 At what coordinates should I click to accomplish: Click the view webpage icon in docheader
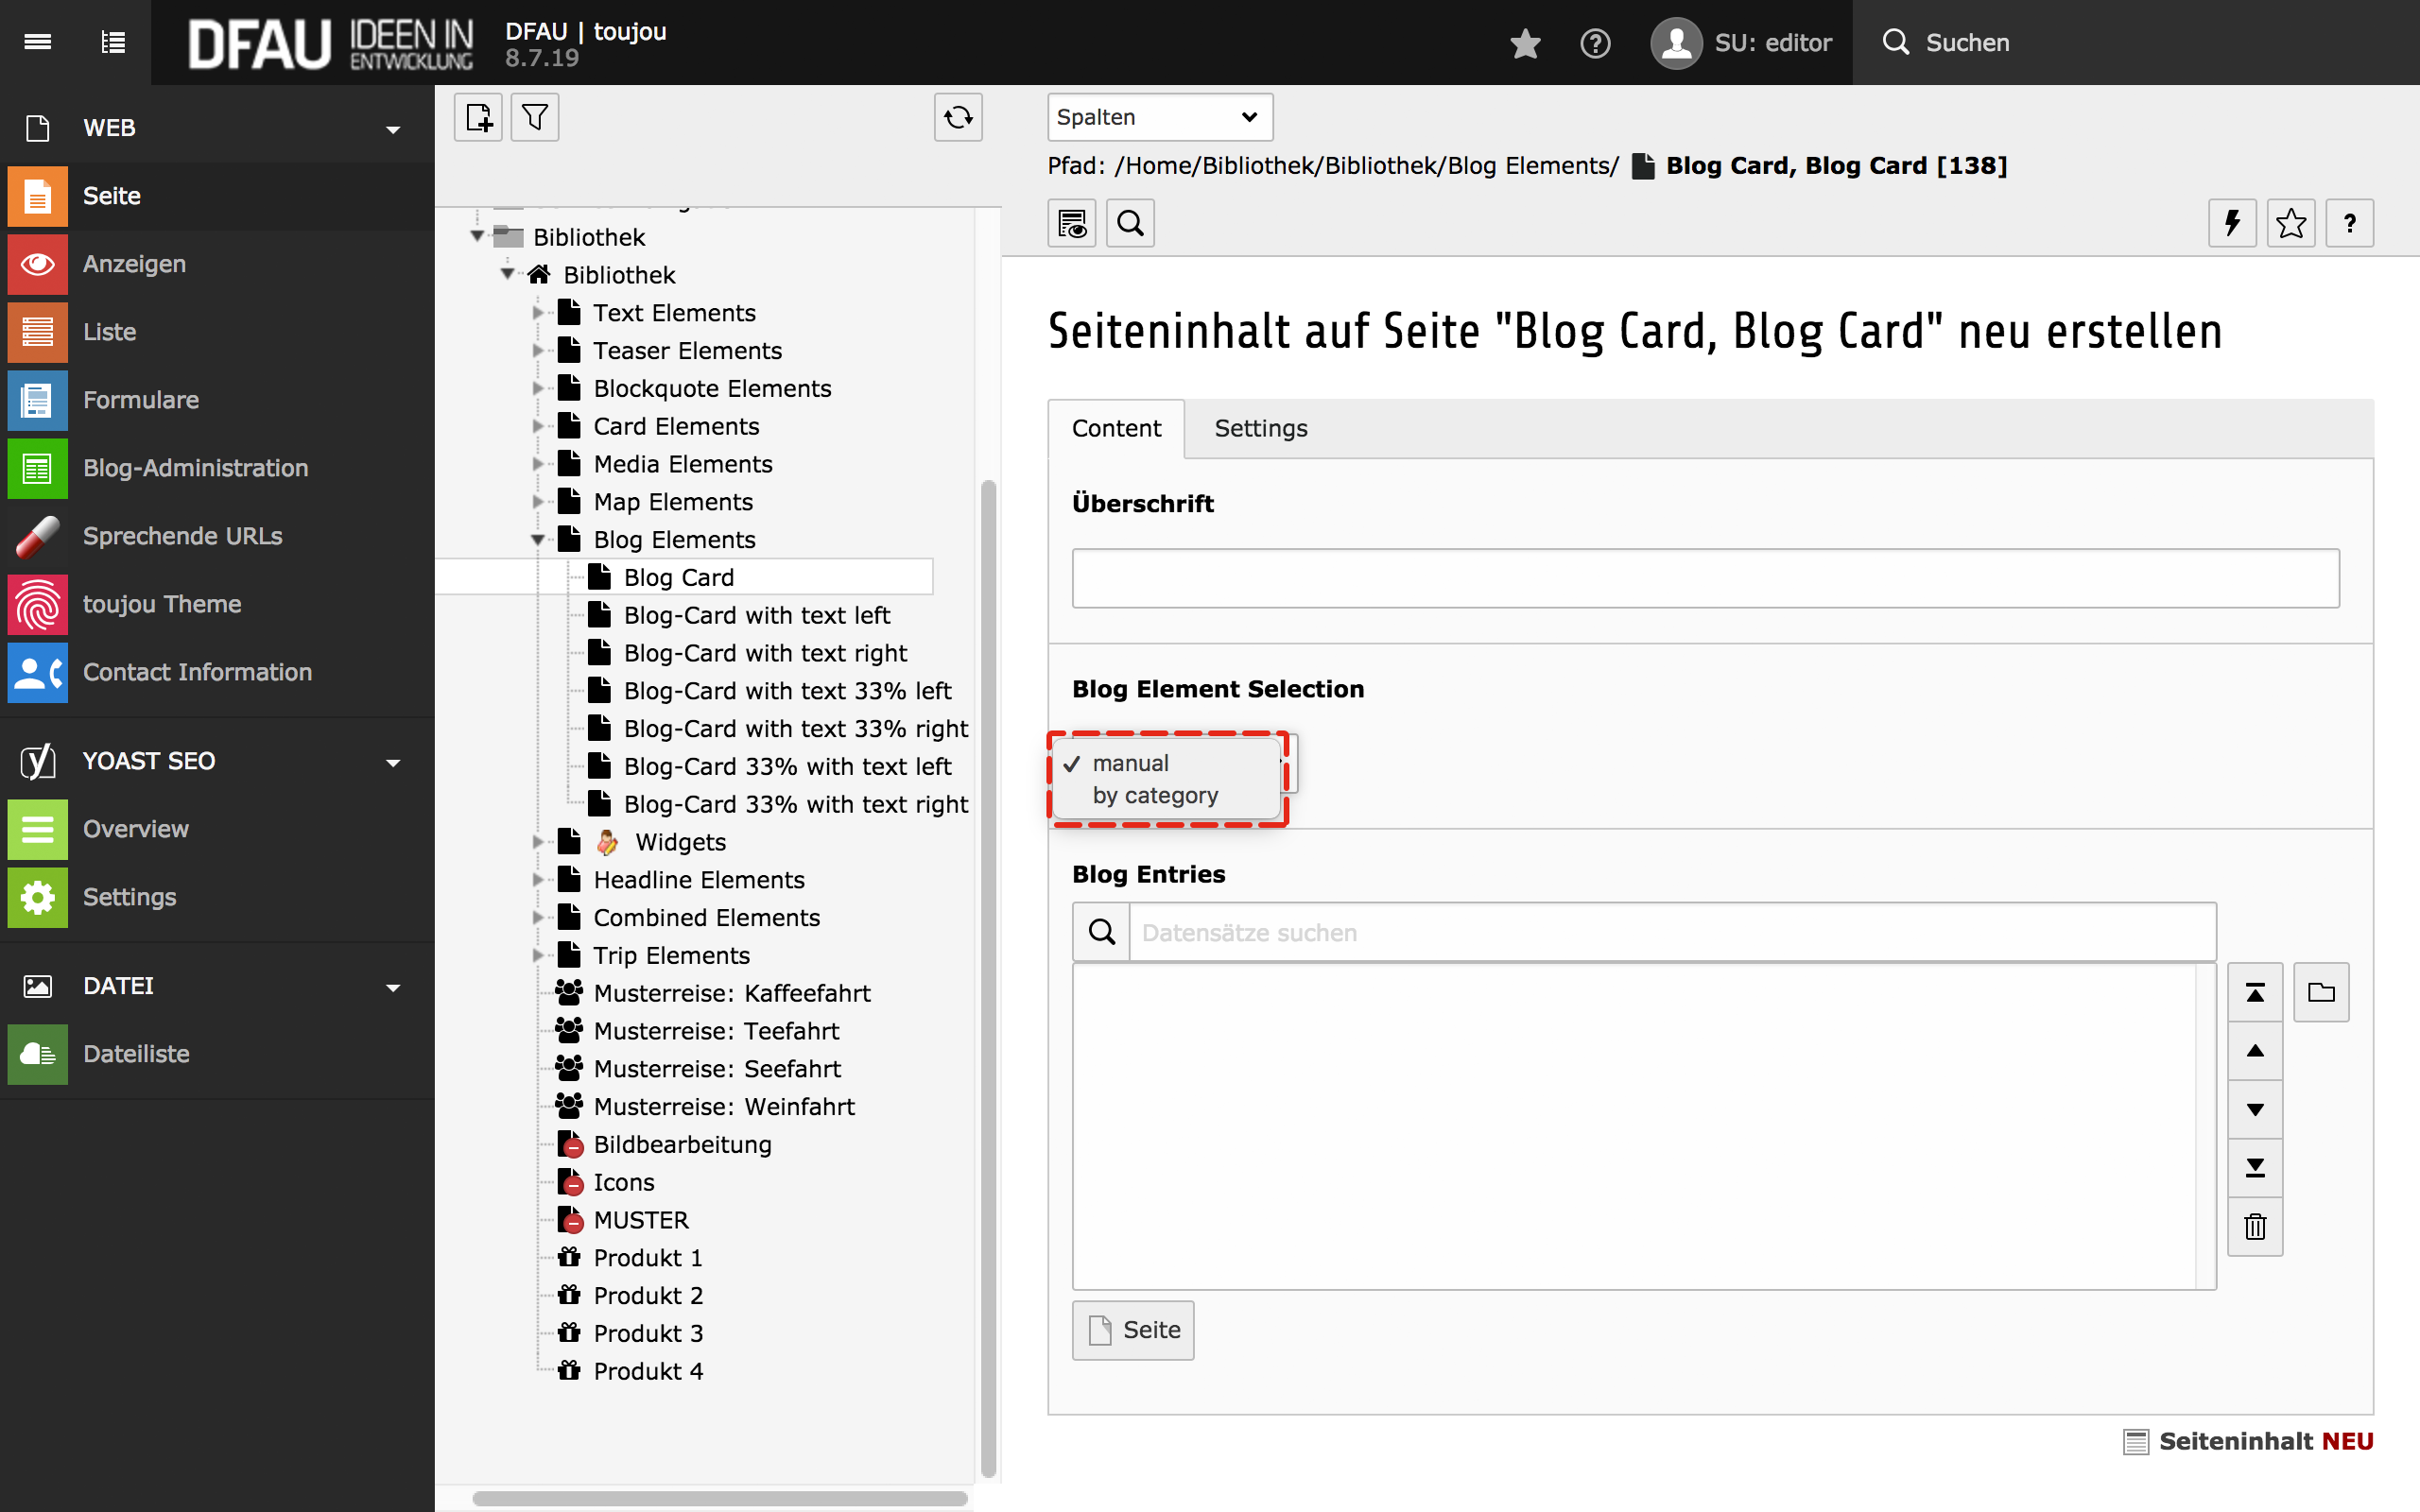[1072, 223]
